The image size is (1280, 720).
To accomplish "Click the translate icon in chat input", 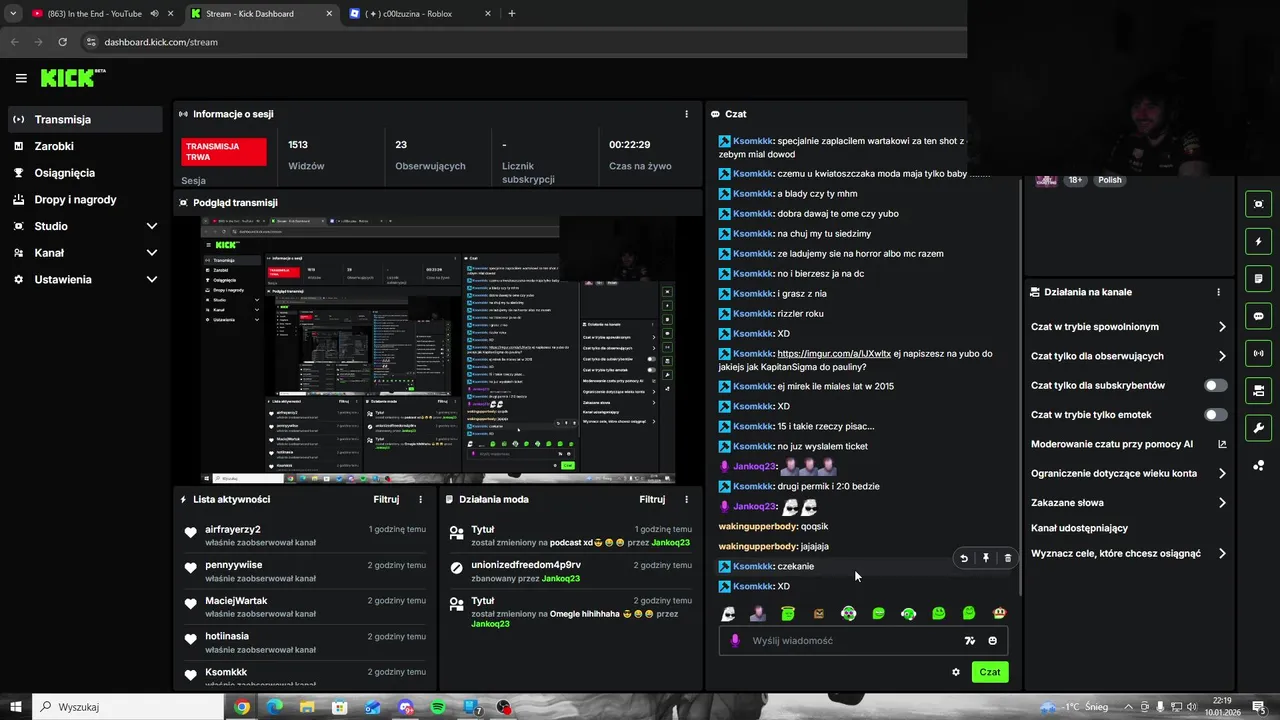I will [969, 641].
